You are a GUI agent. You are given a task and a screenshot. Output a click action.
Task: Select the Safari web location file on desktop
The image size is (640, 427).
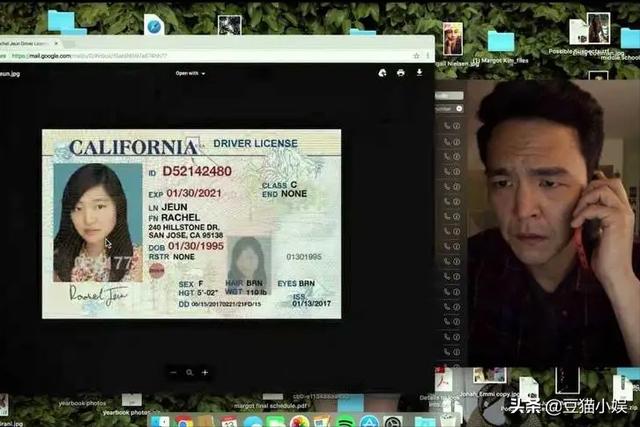[154, 25]
